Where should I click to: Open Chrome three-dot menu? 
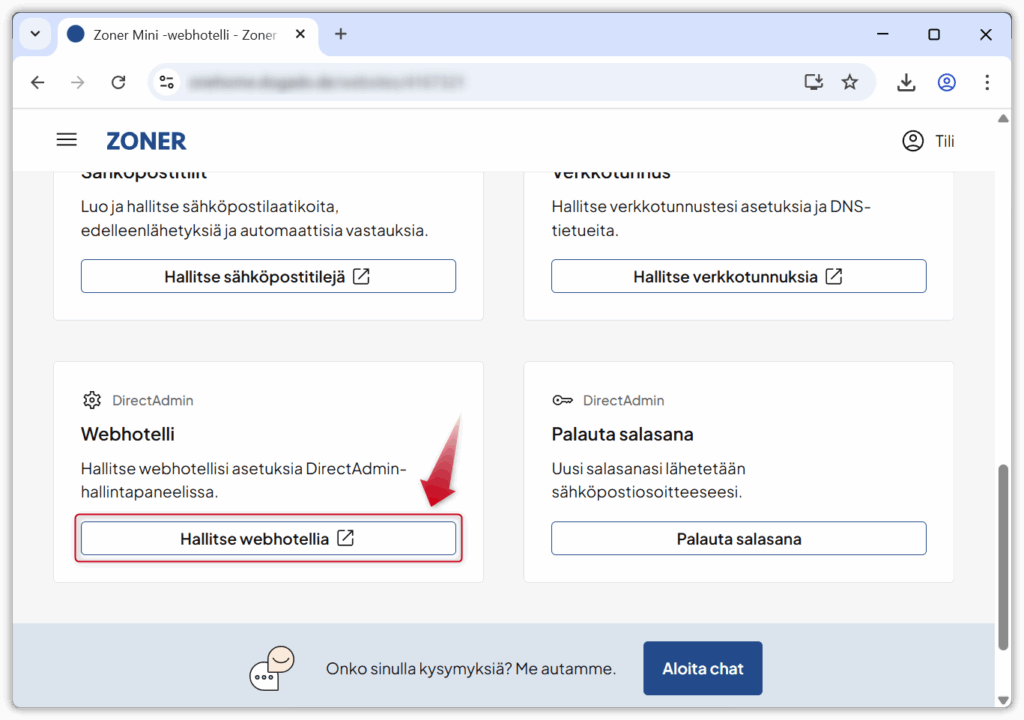[x=987, y=82]
